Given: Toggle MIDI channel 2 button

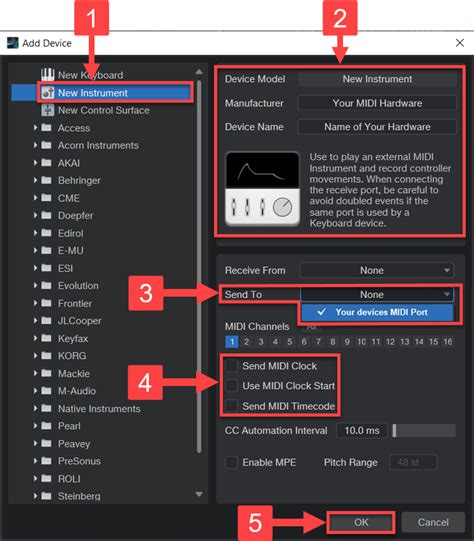Looking at the screenshot, I should (x=246, y=342).
